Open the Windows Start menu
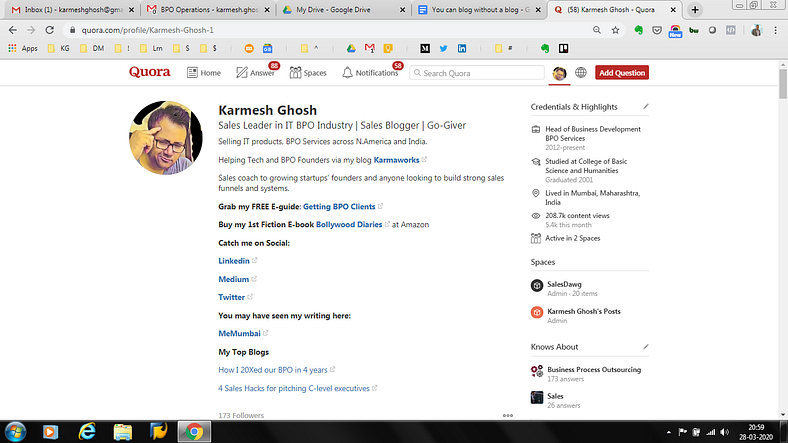788x443 pixels. point(16,432)
